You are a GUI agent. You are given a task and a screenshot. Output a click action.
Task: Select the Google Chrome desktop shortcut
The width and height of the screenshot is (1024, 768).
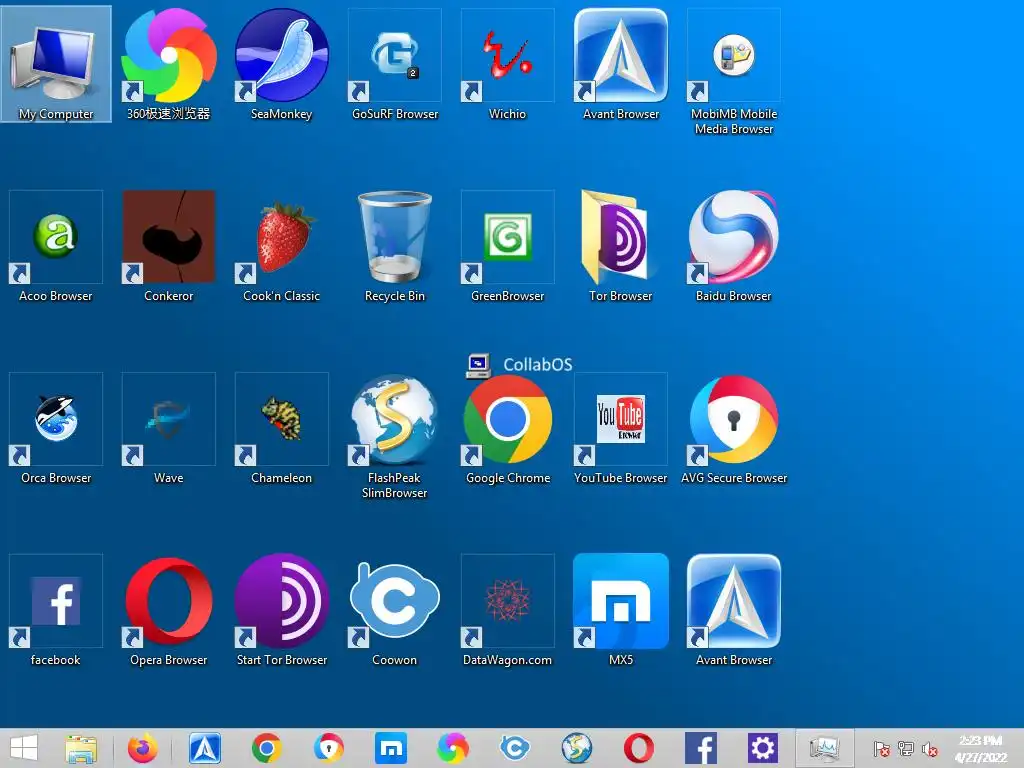[507, 428]
